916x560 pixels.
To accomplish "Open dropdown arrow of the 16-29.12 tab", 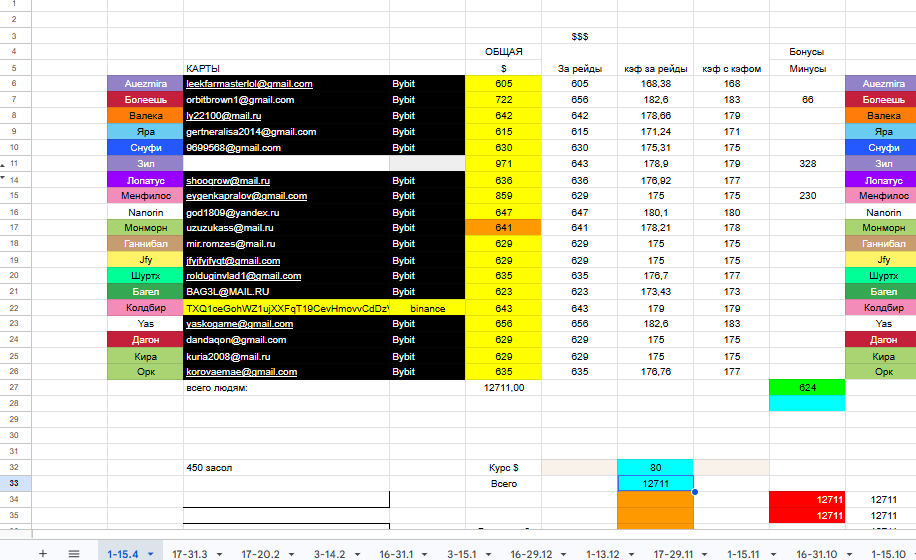I will [564, 554].
